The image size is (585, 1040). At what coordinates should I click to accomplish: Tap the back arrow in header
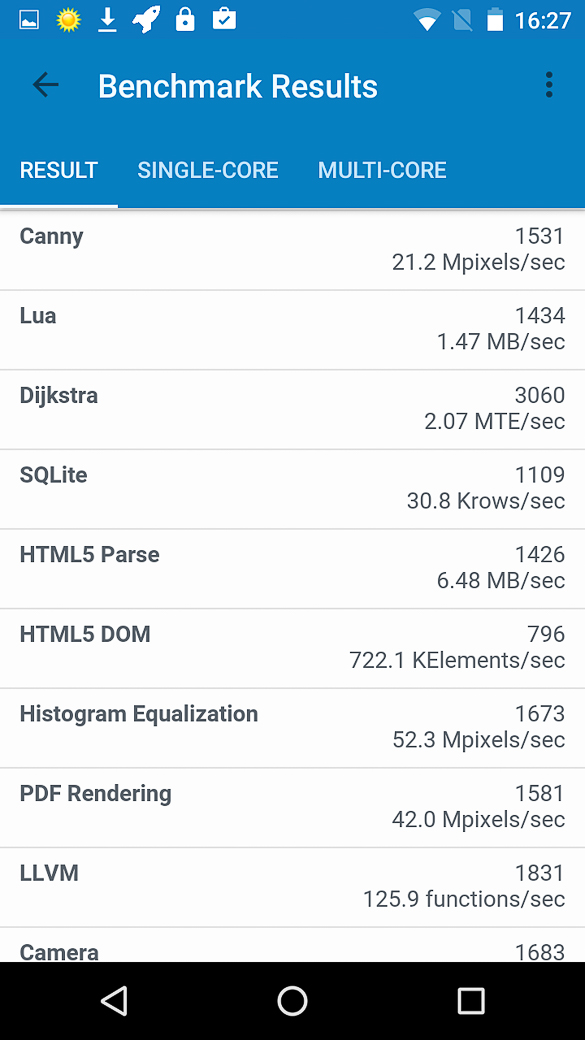coord(46,86)
